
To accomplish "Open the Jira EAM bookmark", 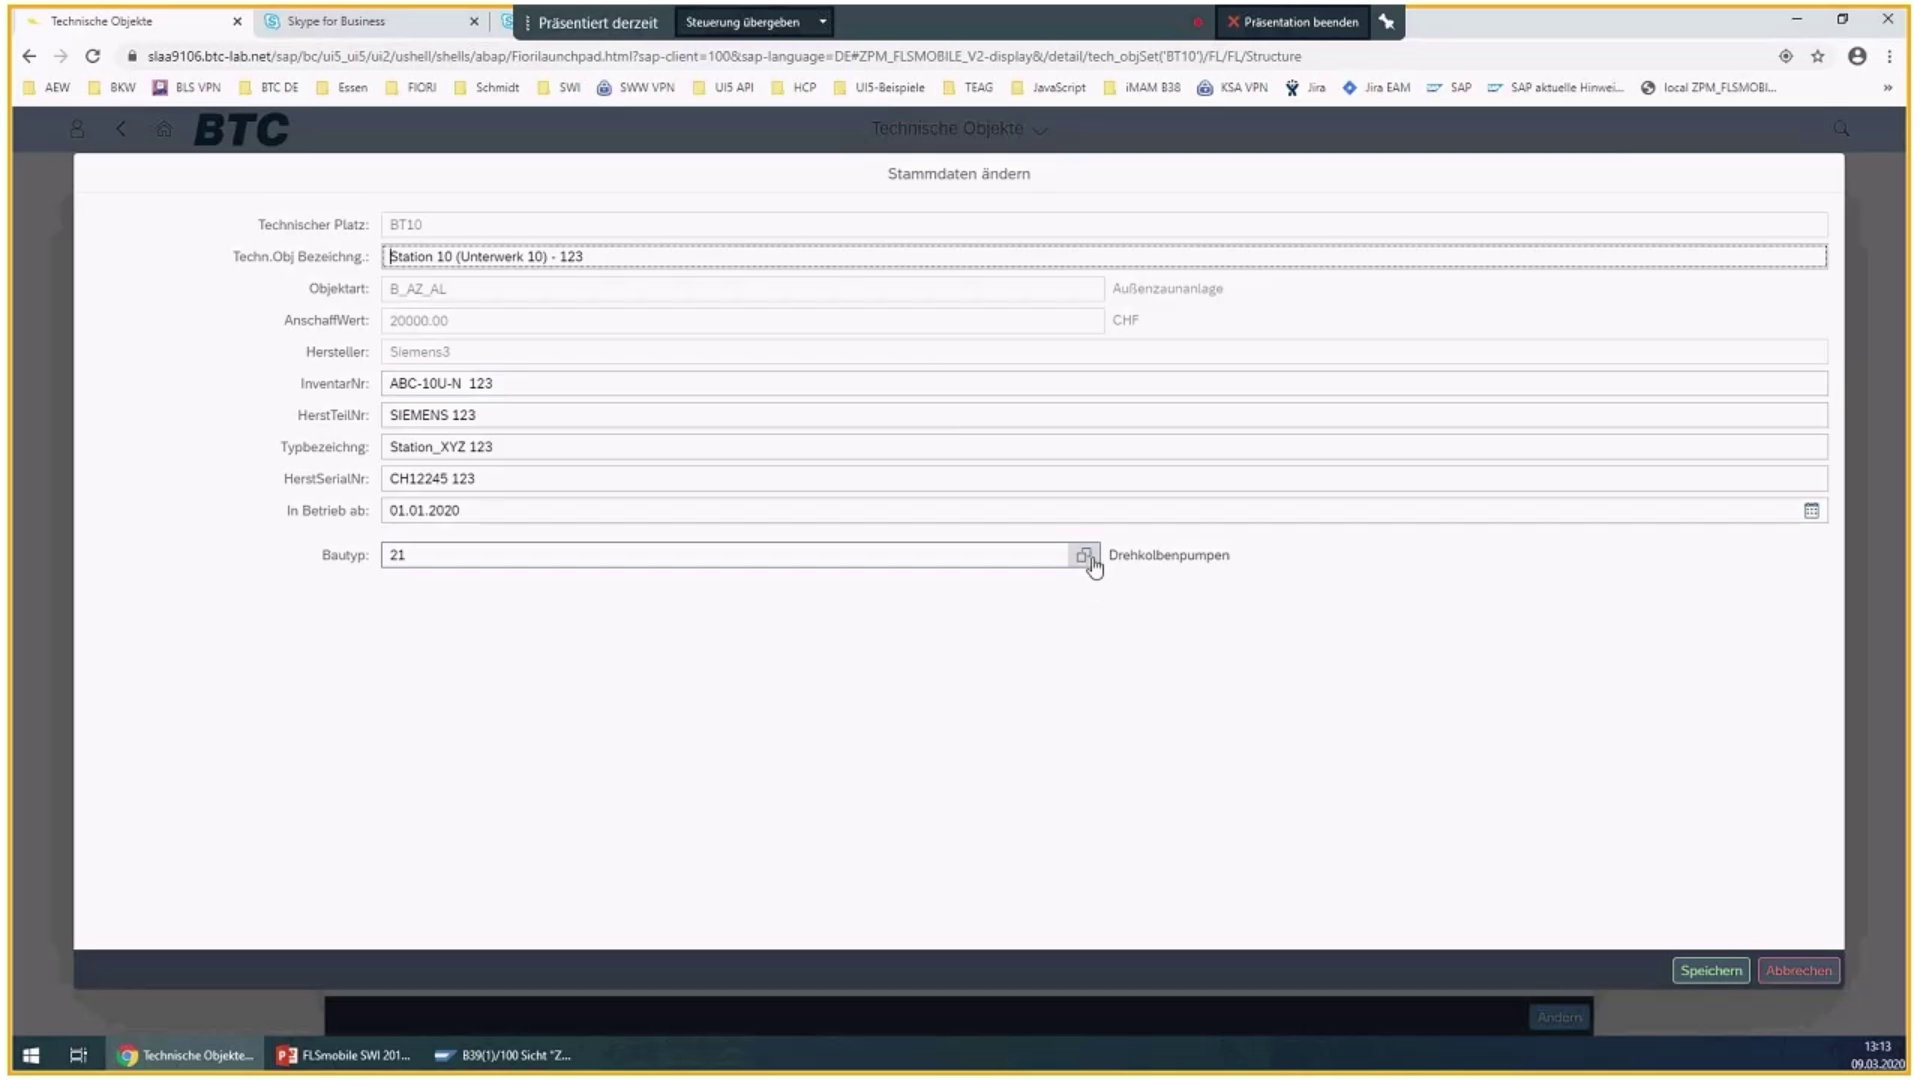I will click(1376, 87).
